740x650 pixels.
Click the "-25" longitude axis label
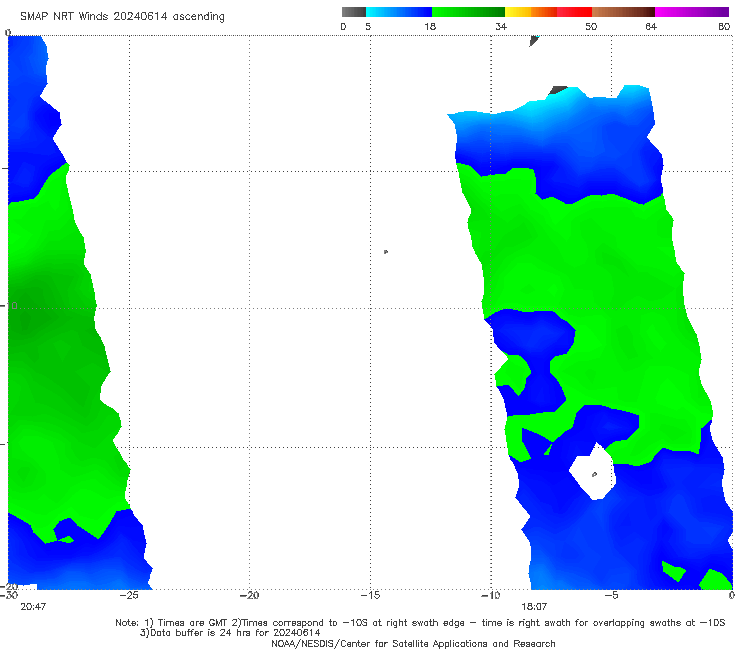click(129, 595)
